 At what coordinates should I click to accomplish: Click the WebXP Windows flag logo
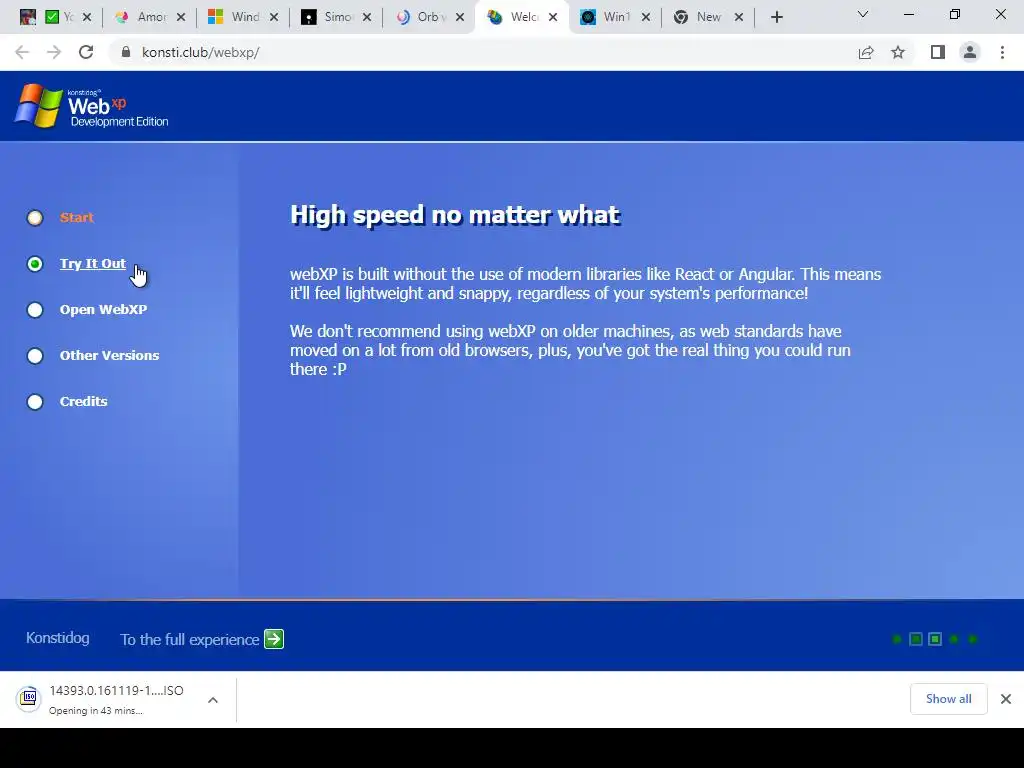coord(39,106)
